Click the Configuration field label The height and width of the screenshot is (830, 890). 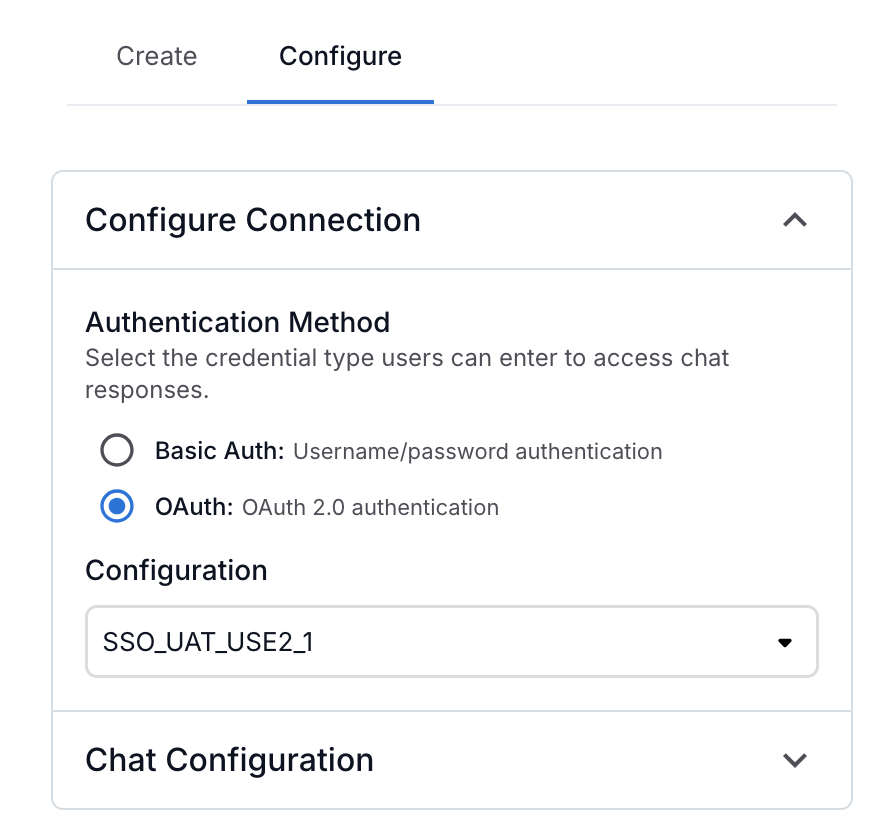(176, 570)
